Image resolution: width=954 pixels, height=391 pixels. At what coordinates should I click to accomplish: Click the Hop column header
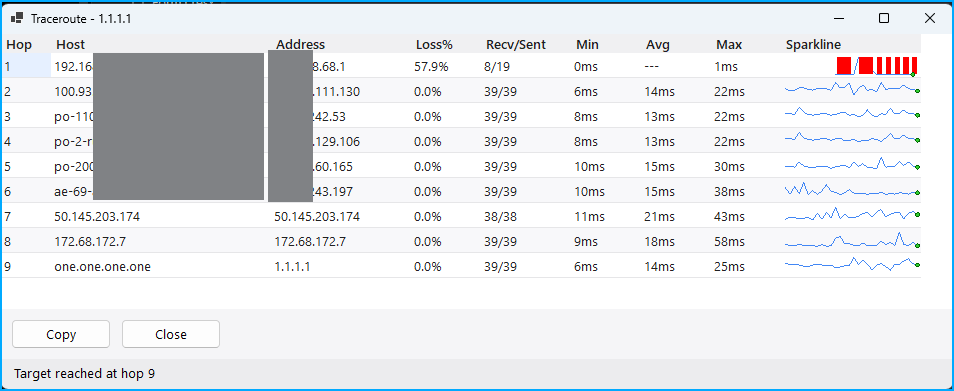click(18, 44)
